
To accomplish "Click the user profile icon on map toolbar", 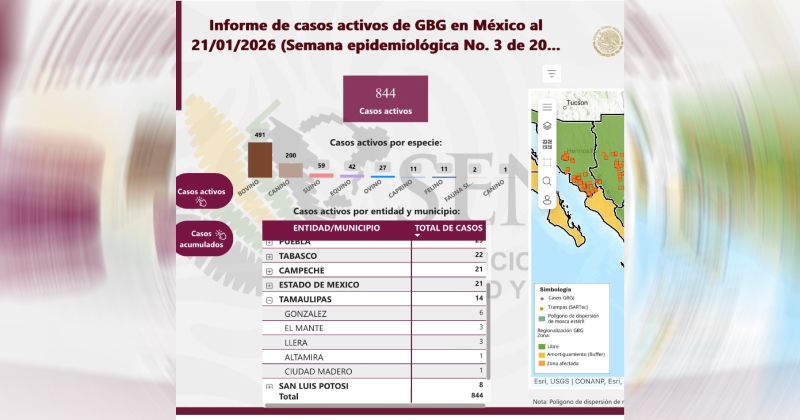I will coord(547,200).
